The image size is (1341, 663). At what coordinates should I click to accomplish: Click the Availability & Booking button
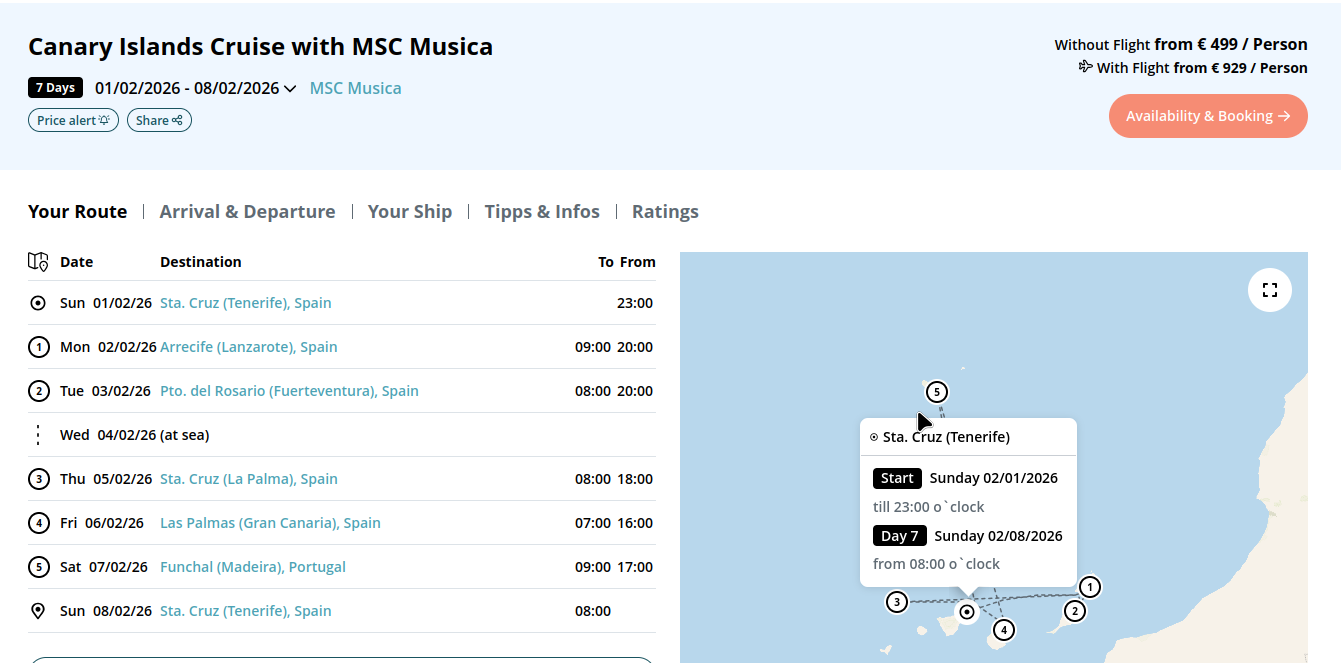click(x=1208, y=116)
